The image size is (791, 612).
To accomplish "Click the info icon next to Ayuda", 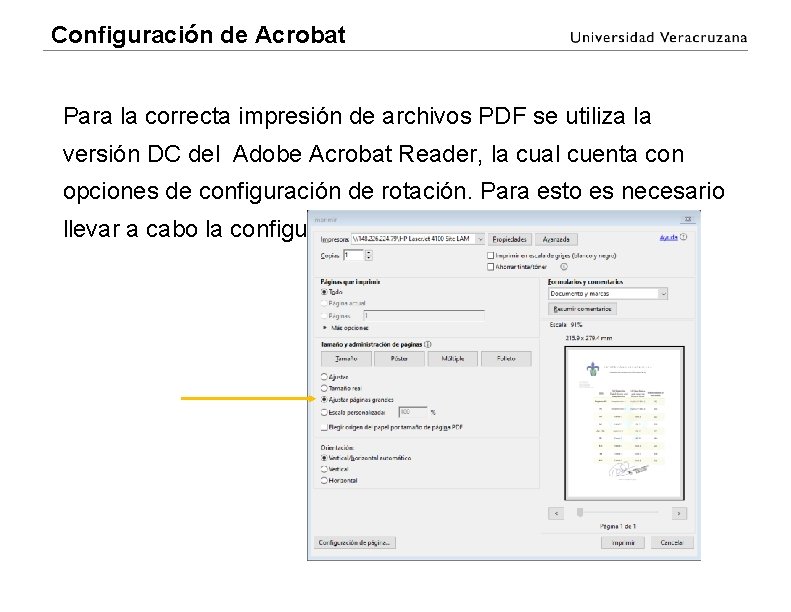I will click(684, 237).
